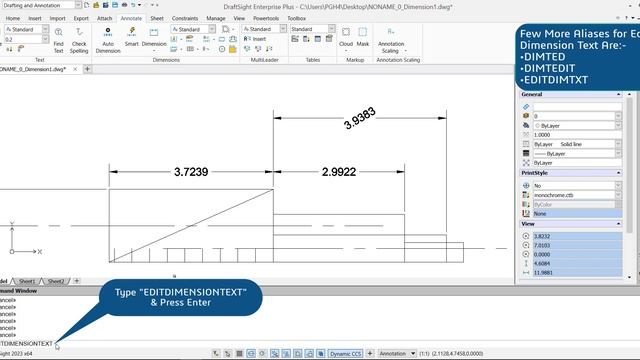Screen dimensions: 640x360
Task: Click the Open folder icon in quick access toolbar
Action: pos(96,5)
